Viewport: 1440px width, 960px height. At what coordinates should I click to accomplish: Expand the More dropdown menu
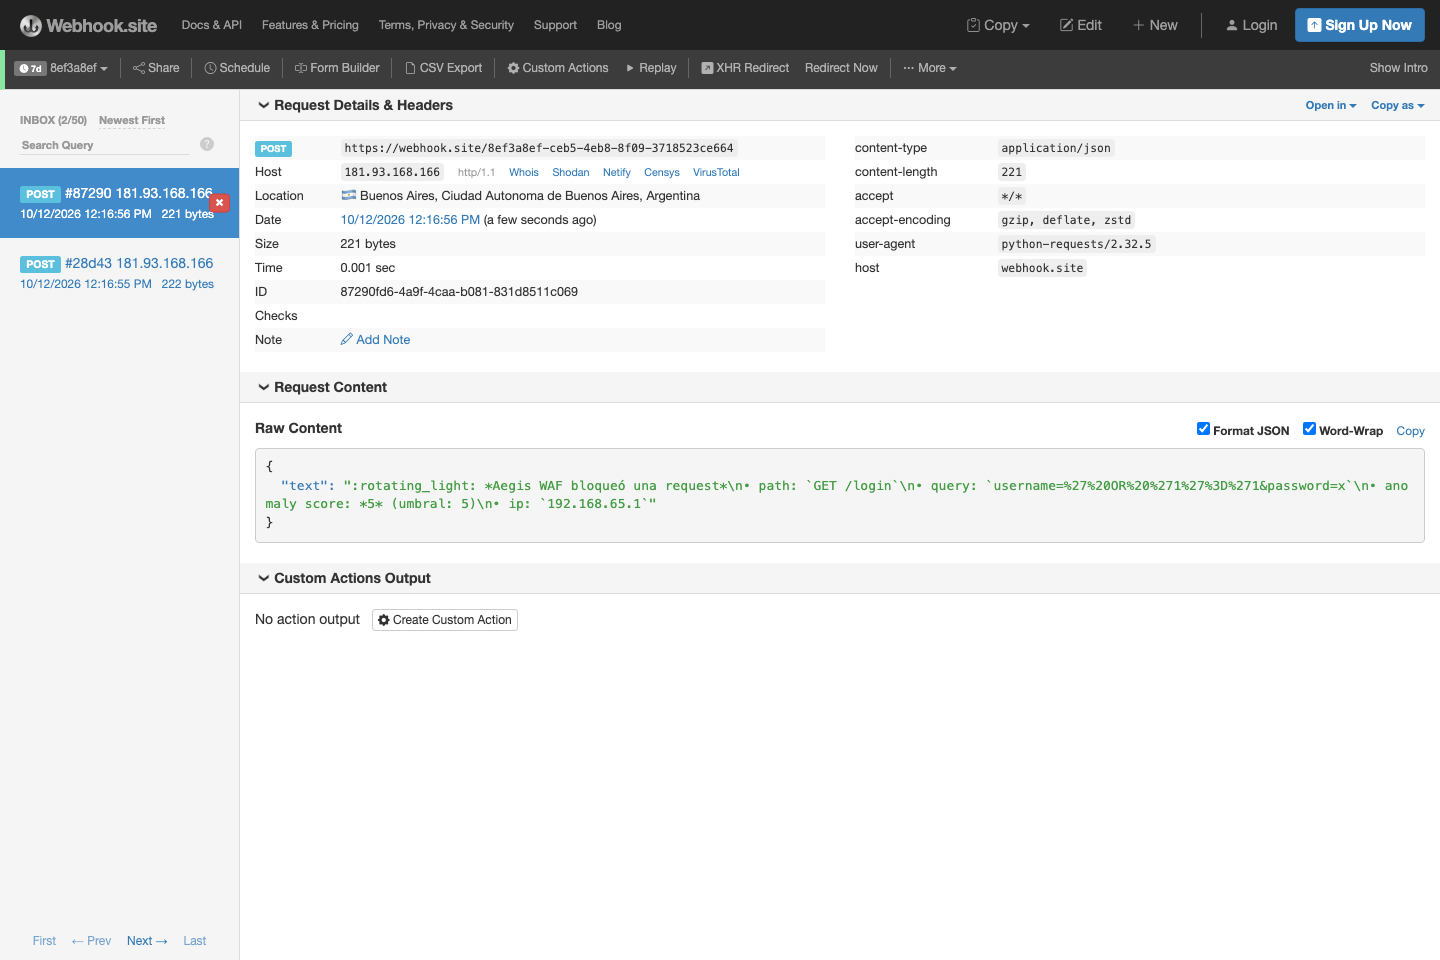point(930,68)
